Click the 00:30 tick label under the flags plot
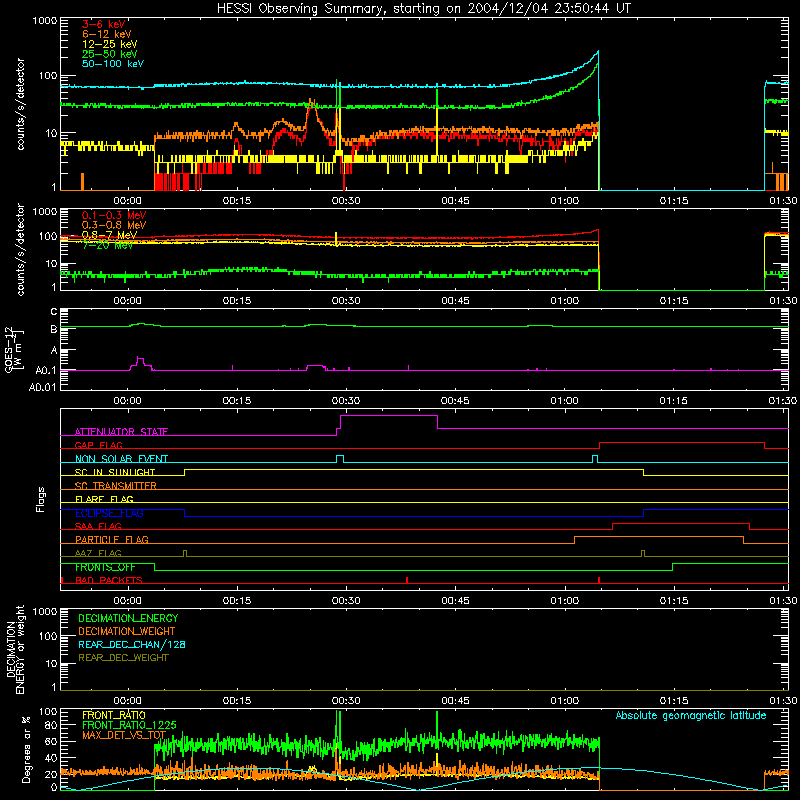Screen dimensions: 800x800 [346, 601]
